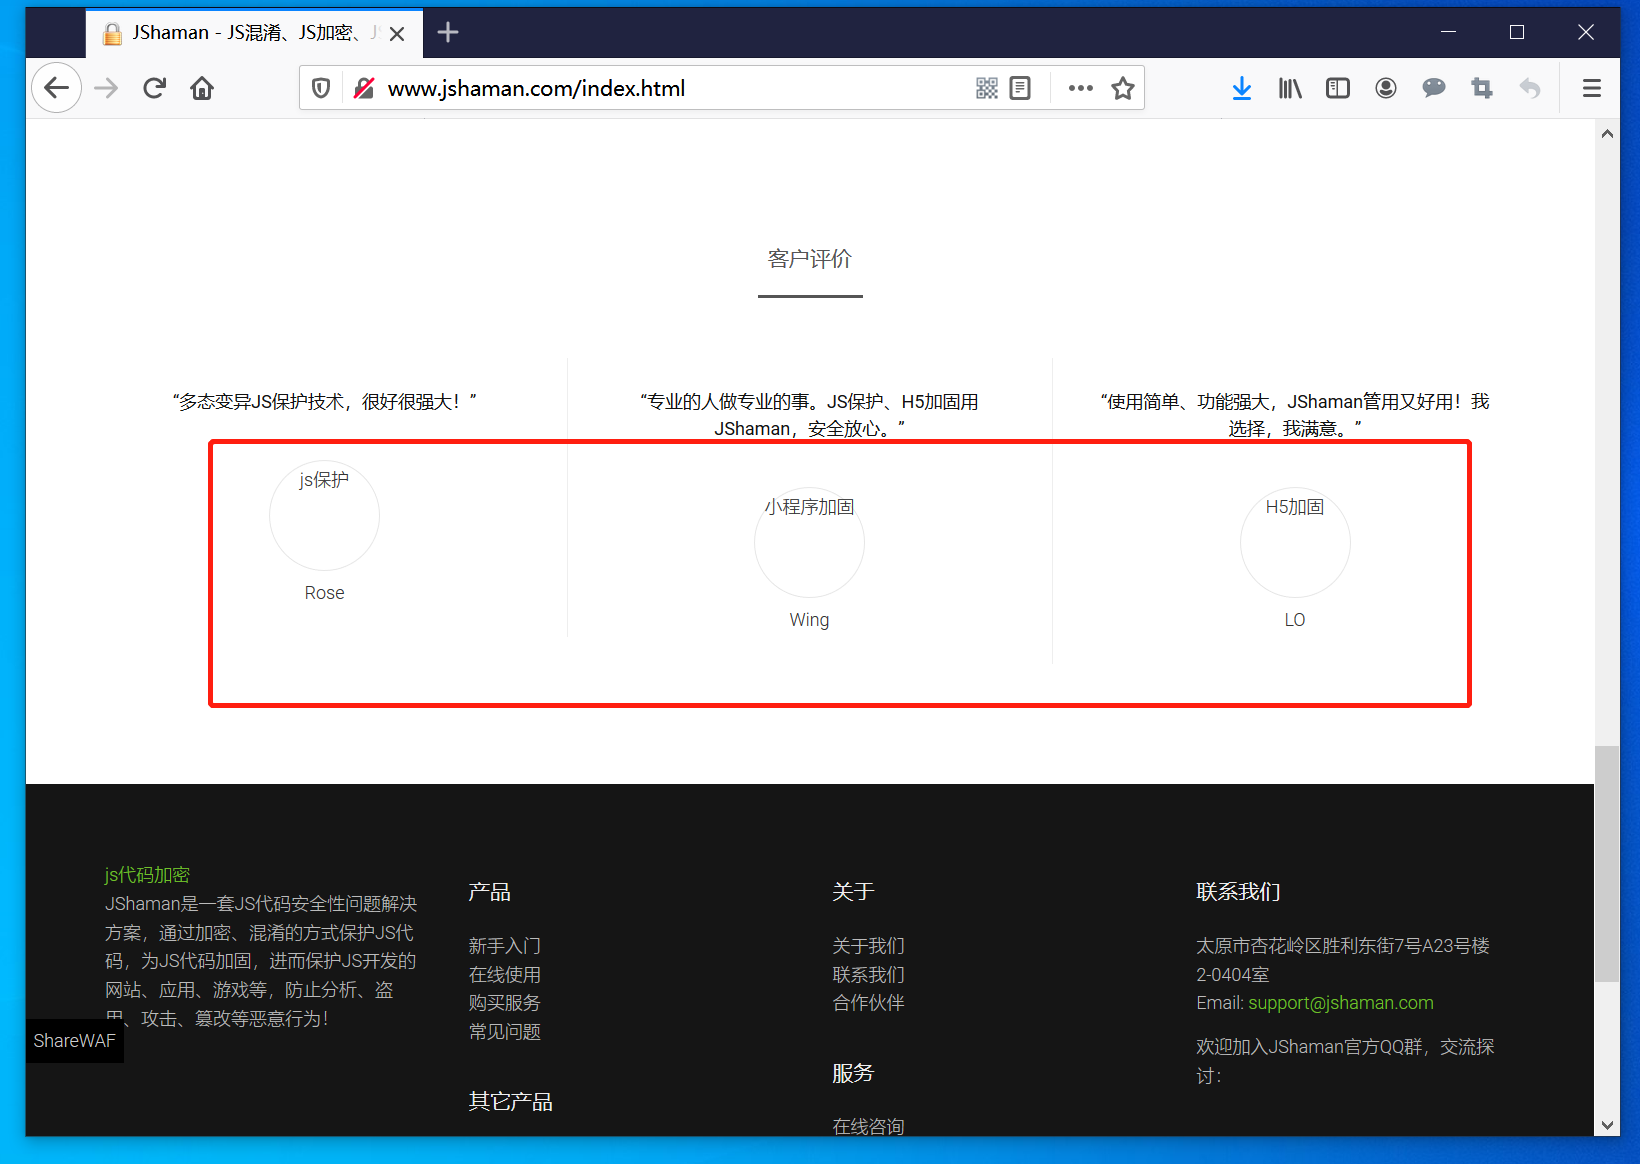Open a new browser tab

click(x=448, y=33)
